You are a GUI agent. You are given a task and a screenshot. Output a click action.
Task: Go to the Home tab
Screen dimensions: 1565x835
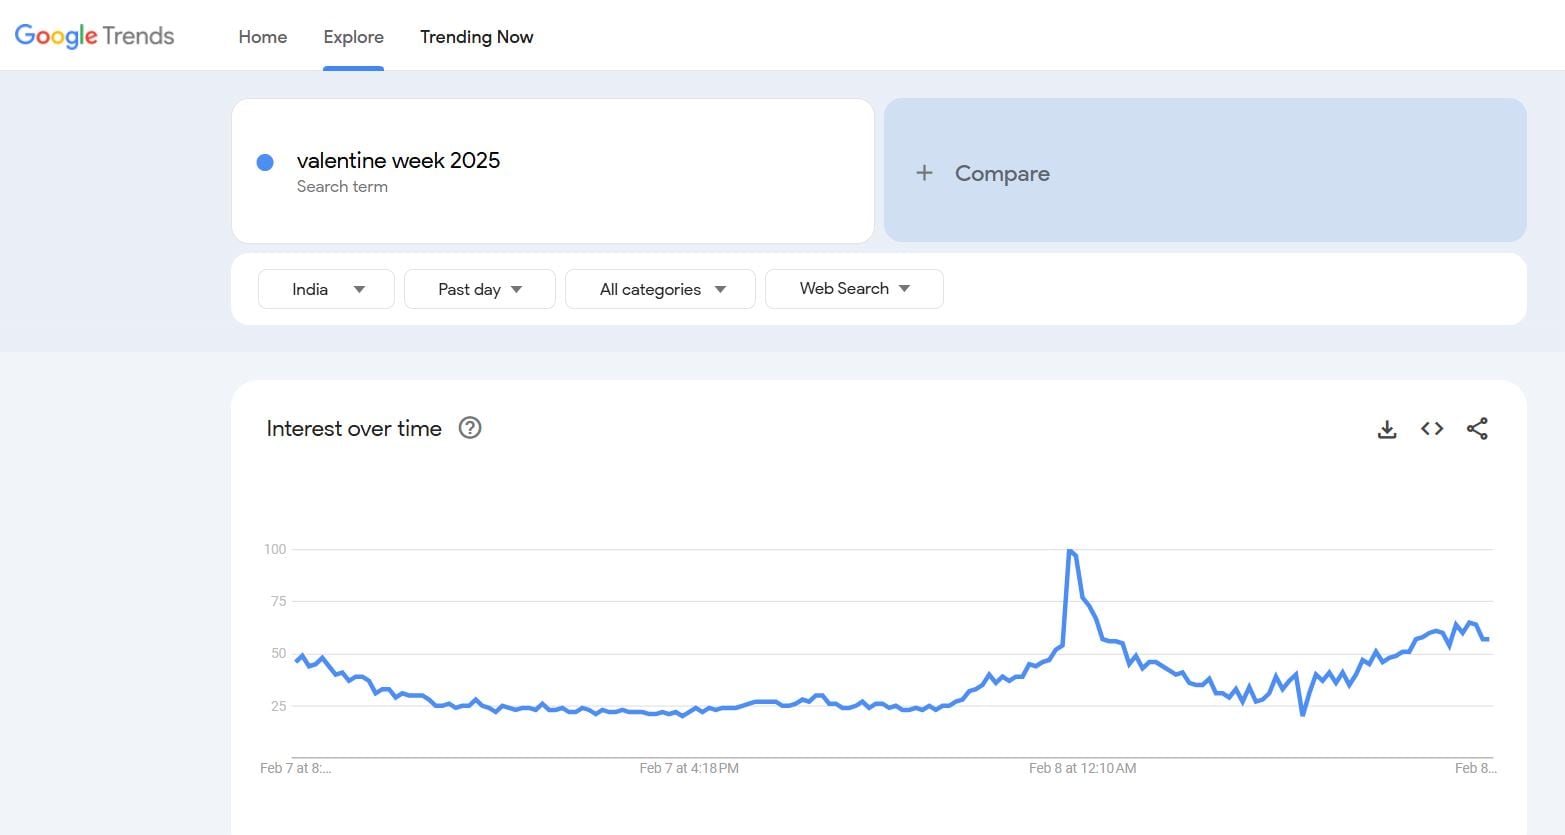(x=263, y=37)
